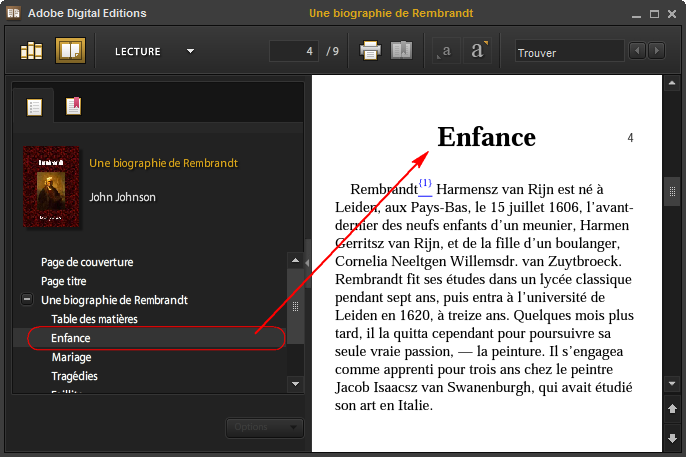
Task: Collapse the Une biographie de Rembrandt node
Action: pos(27,300)
